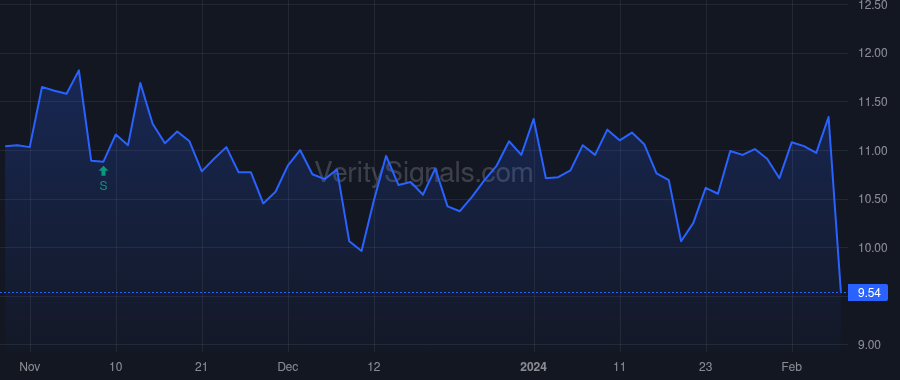The image size is (900, 380).
Task: Click the 11 date label
Action: click(x=620, y=367)
